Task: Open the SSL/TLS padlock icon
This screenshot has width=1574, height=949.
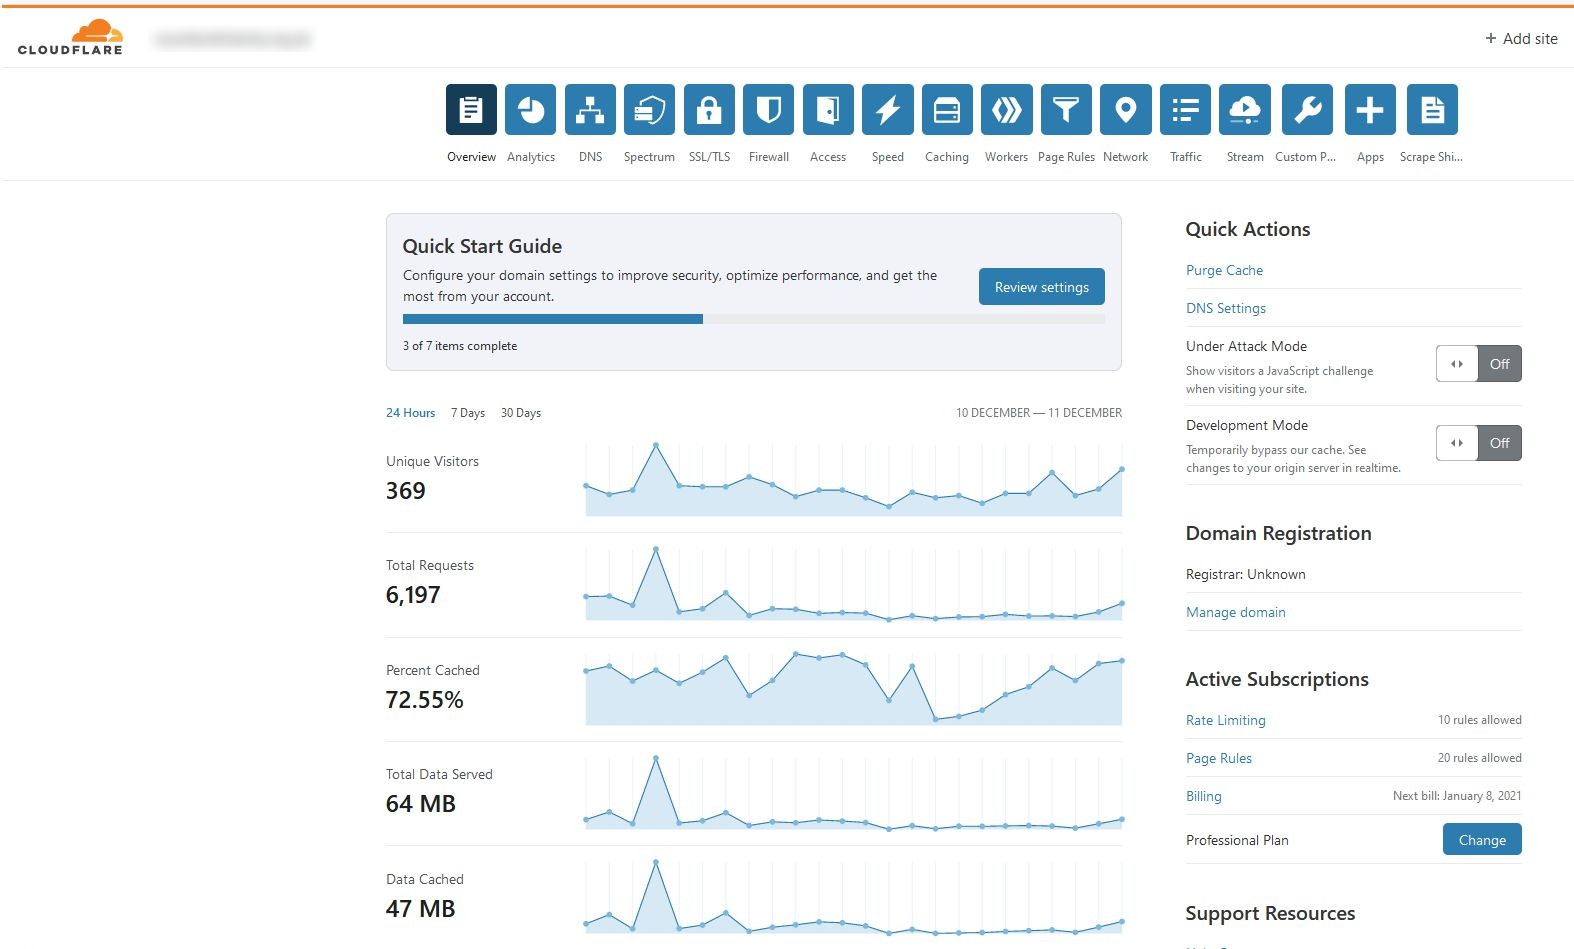Action: pos(709,109)
